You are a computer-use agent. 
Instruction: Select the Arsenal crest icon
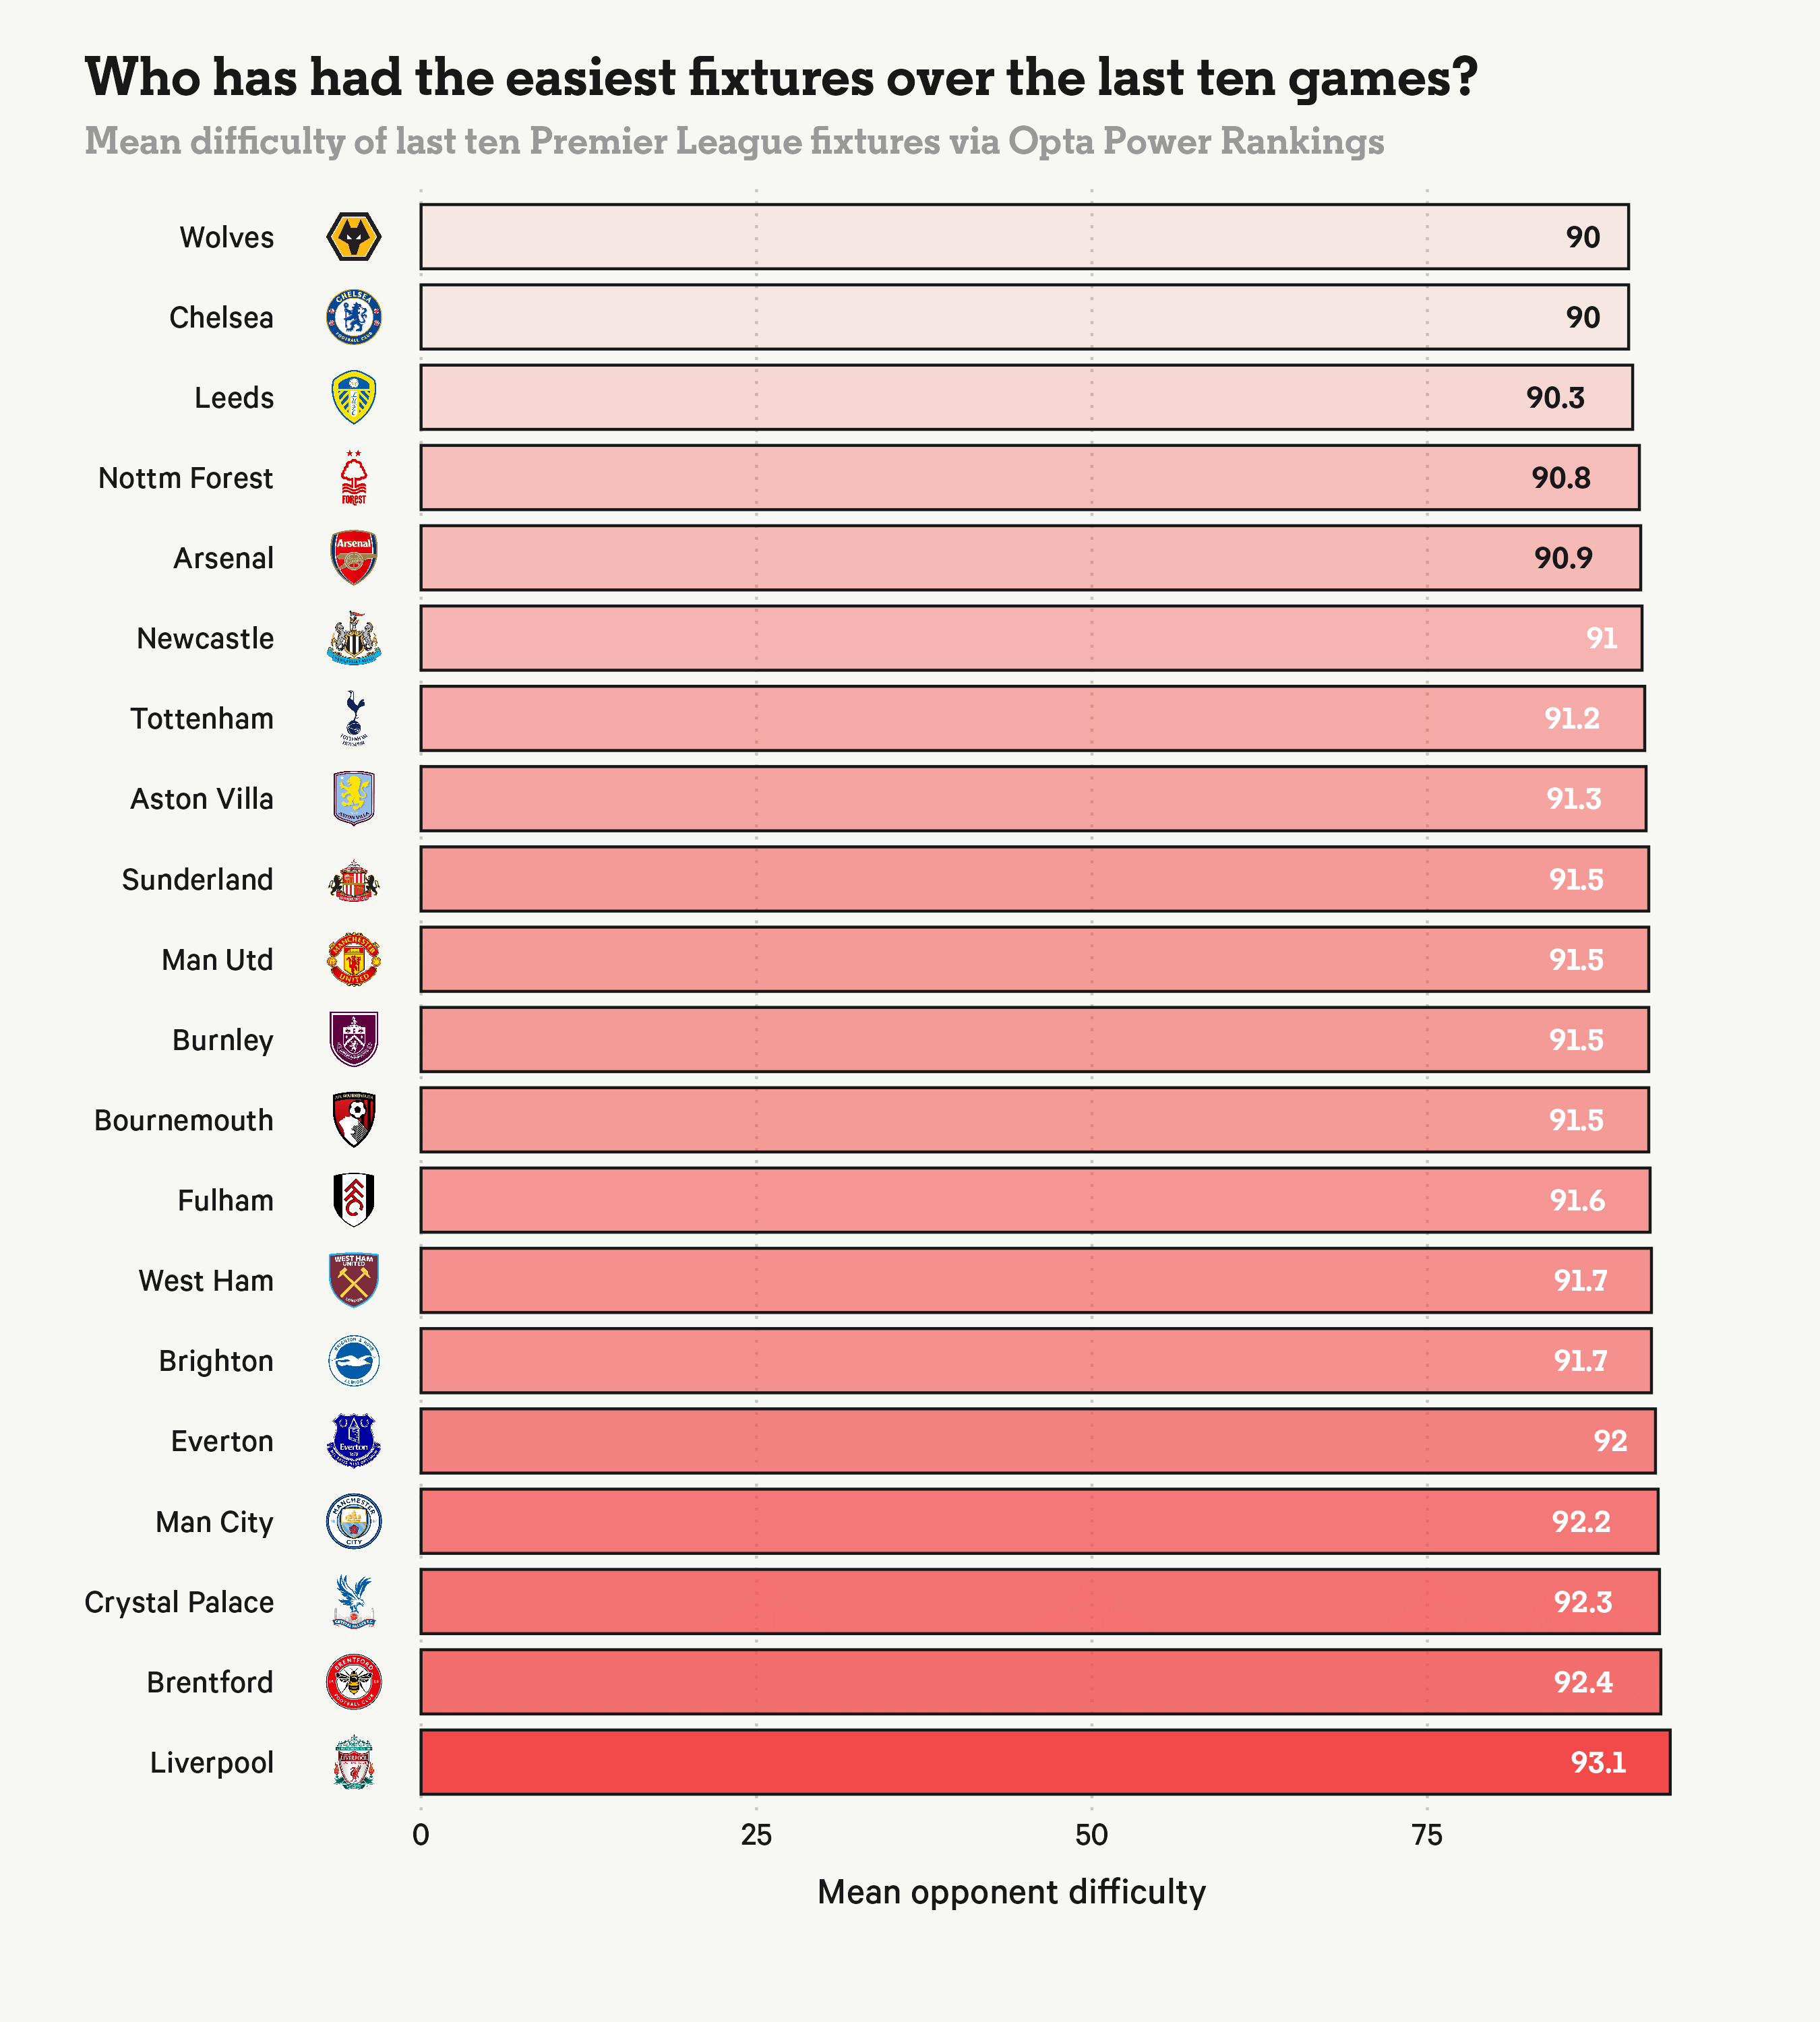(353, 558)
